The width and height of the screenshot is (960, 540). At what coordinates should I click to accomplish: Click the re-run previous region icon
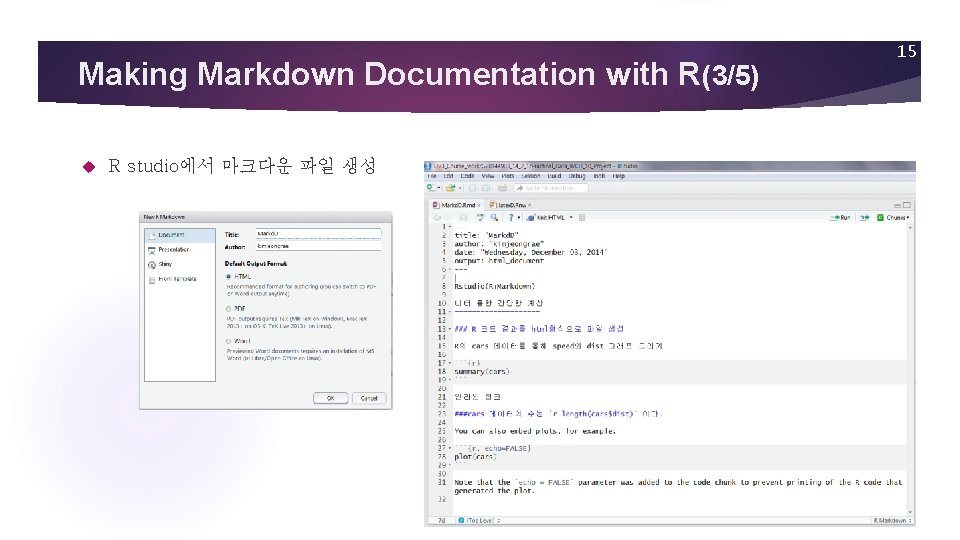[864, 217]
